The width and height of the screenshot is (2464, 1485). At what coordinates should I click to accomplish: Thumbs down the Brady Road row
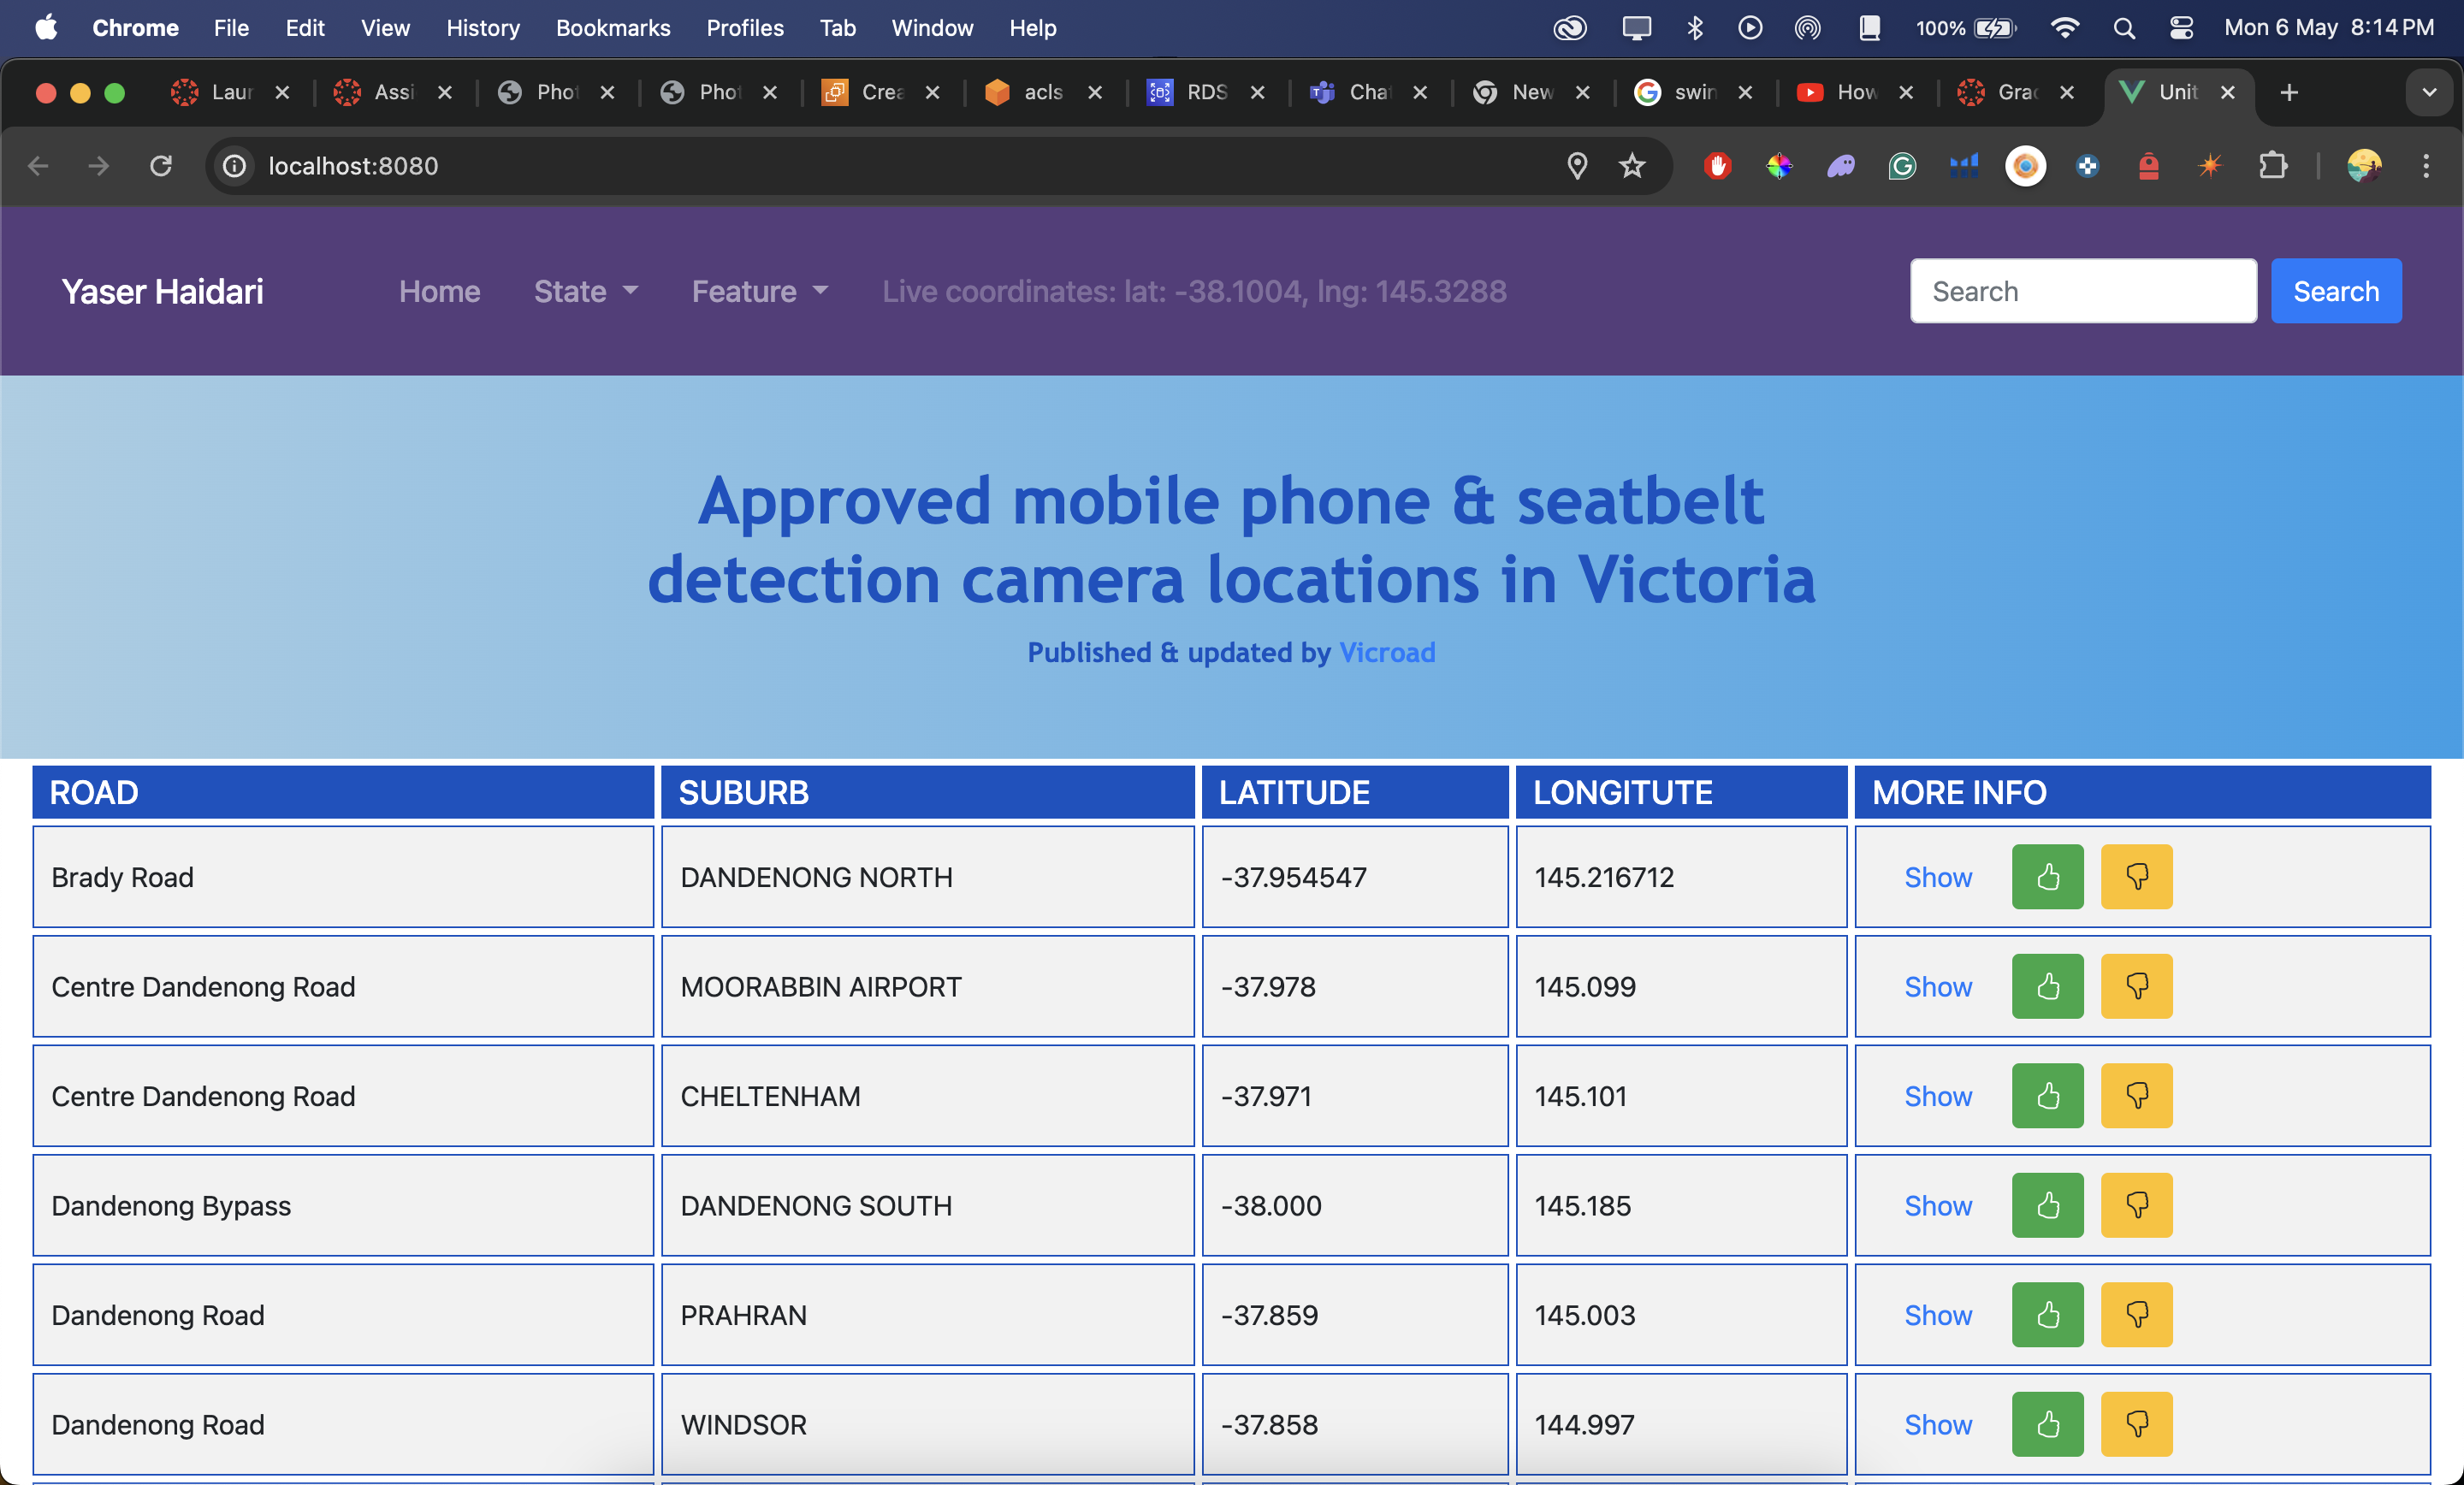pyautogui.click(x=2136, y=877)
